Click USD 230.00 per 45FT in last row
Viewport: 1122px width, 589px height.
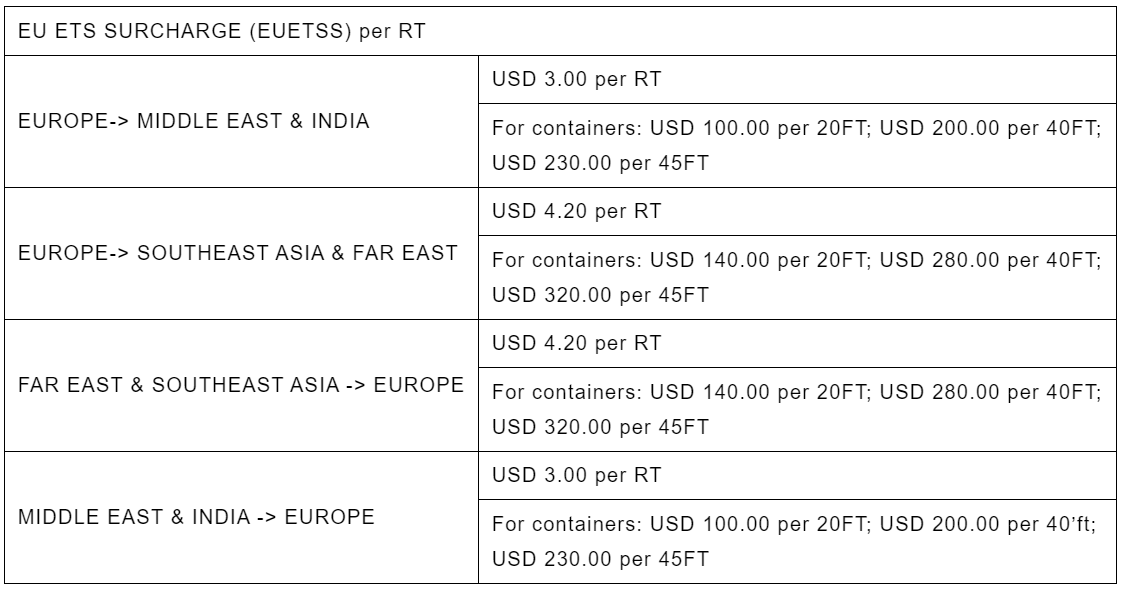600,559
